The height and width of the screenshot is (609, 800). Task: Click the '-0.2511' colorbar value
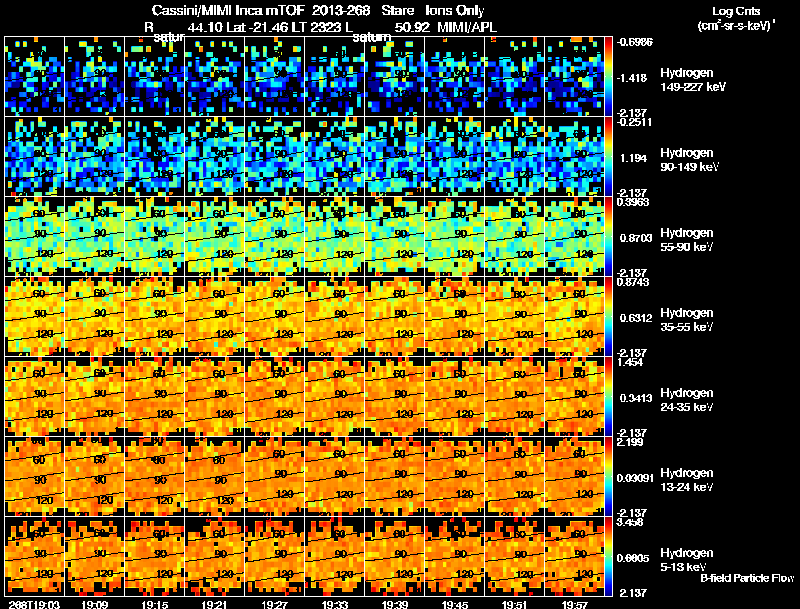(633, 122)
